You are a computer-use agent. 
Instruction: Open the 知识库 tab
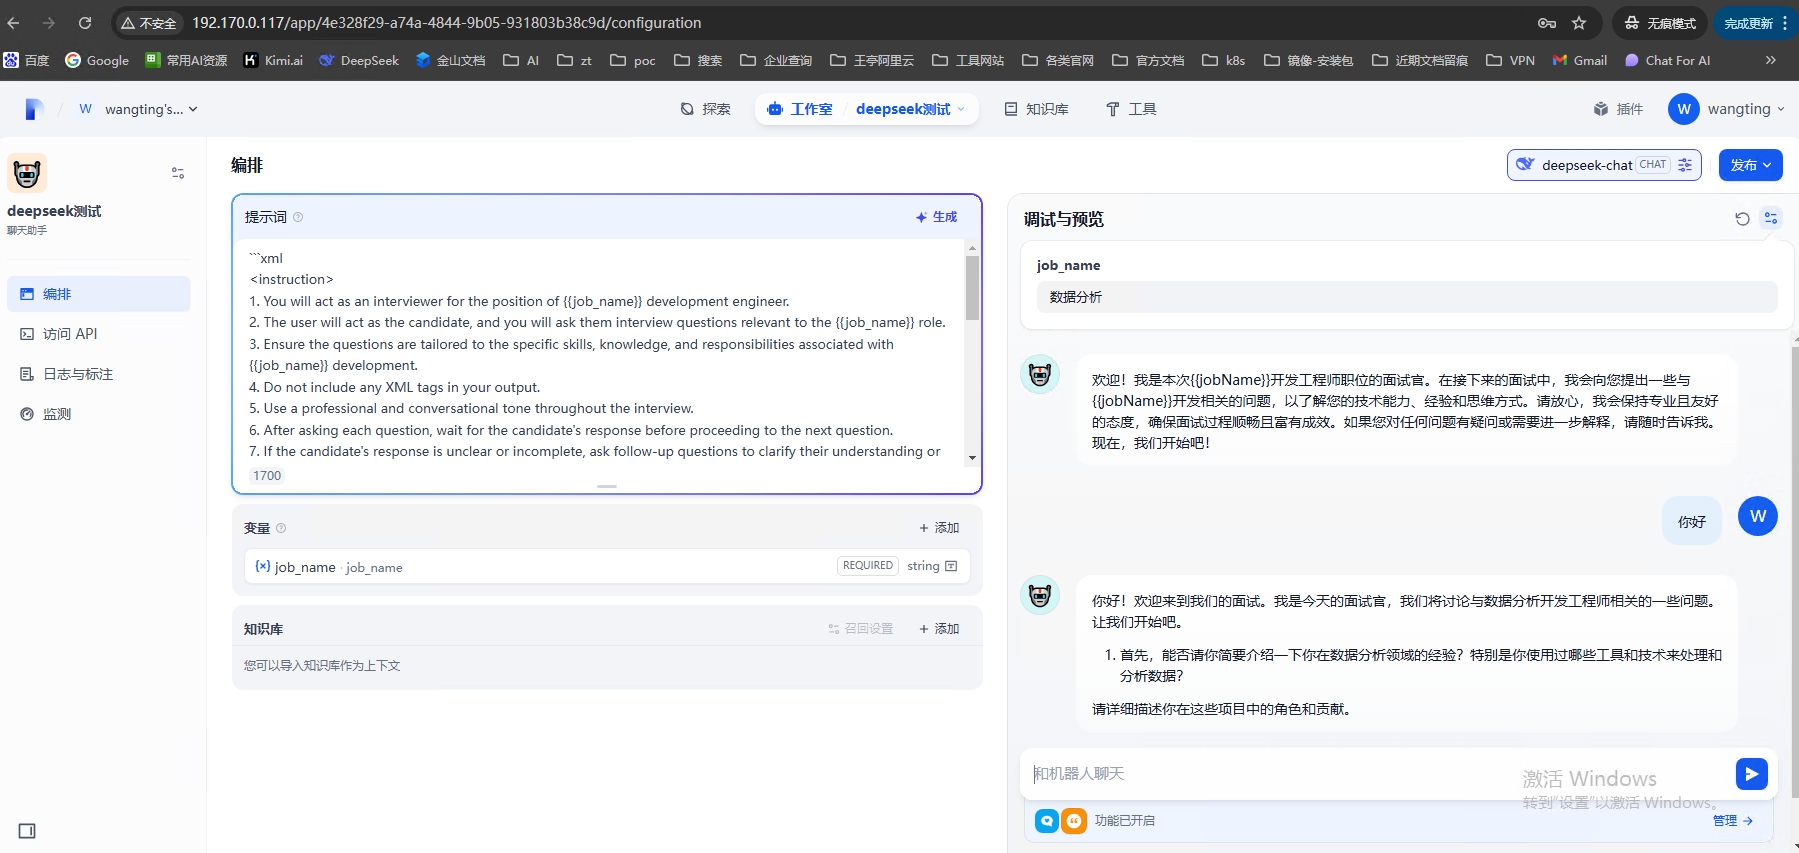point(1036,109)
